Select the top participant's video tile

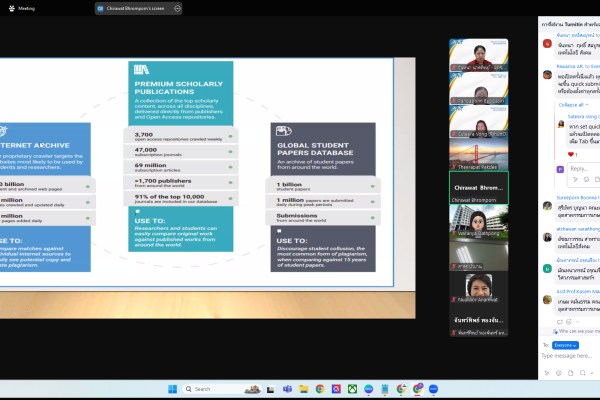click(479, 55)
